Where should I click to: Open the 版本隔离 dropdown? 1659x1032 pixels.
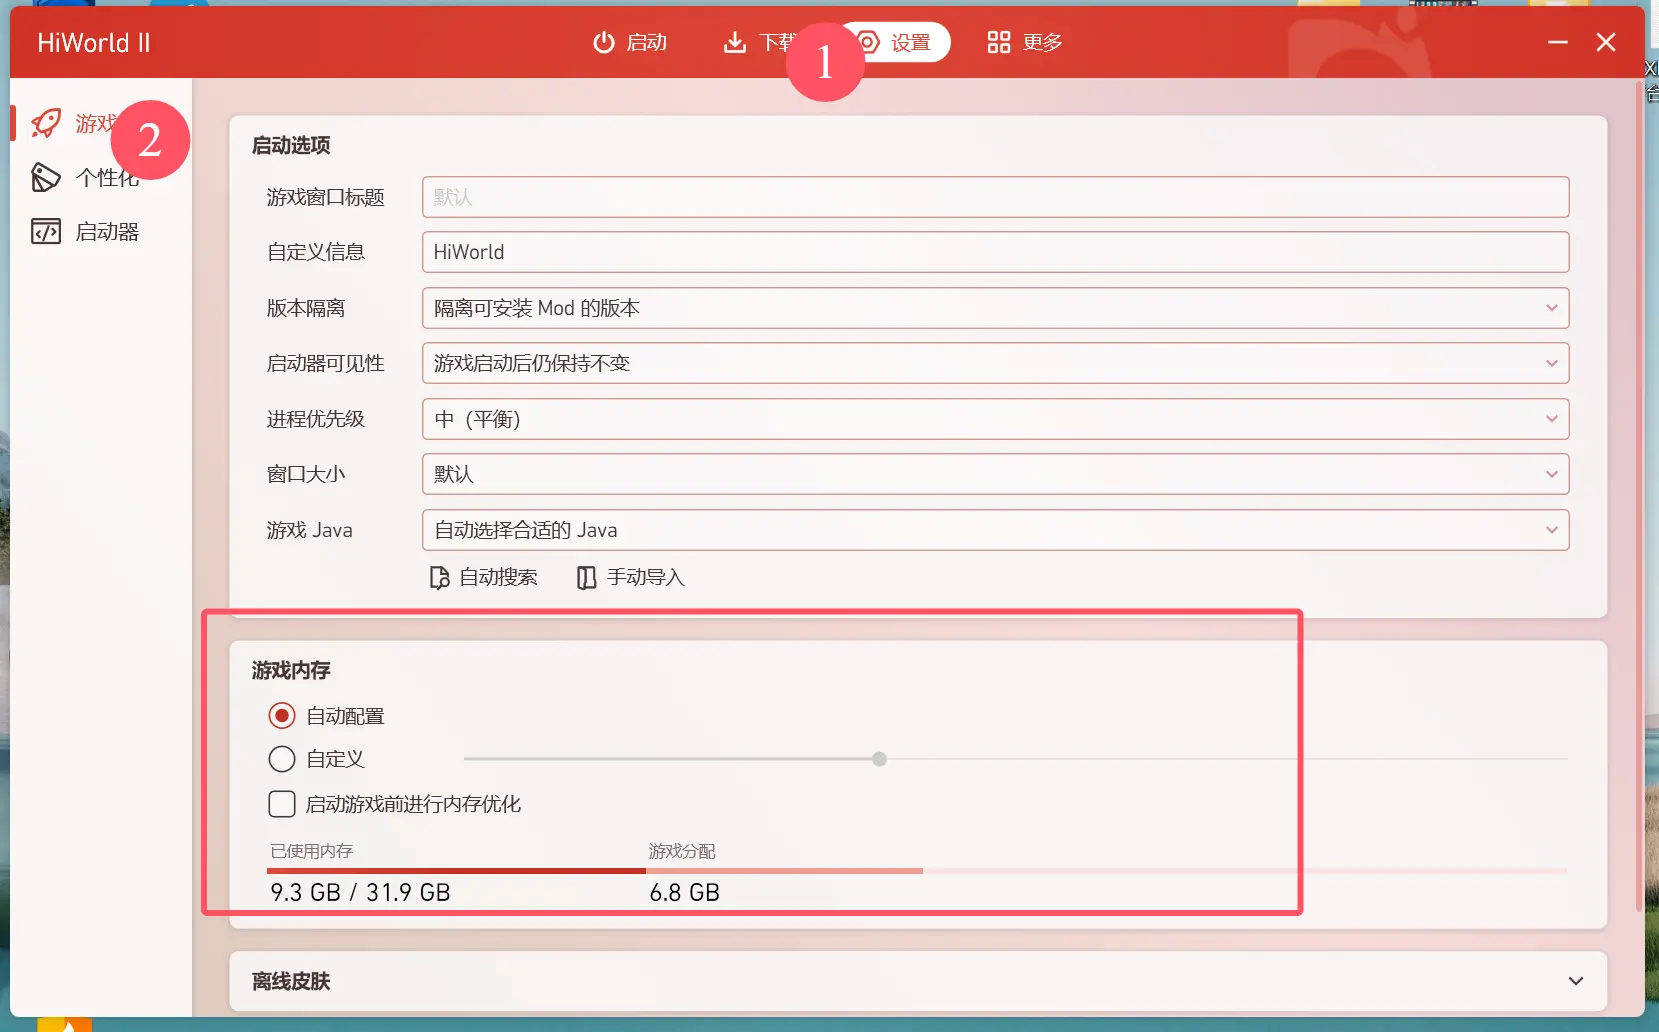(x=994, y=308)
